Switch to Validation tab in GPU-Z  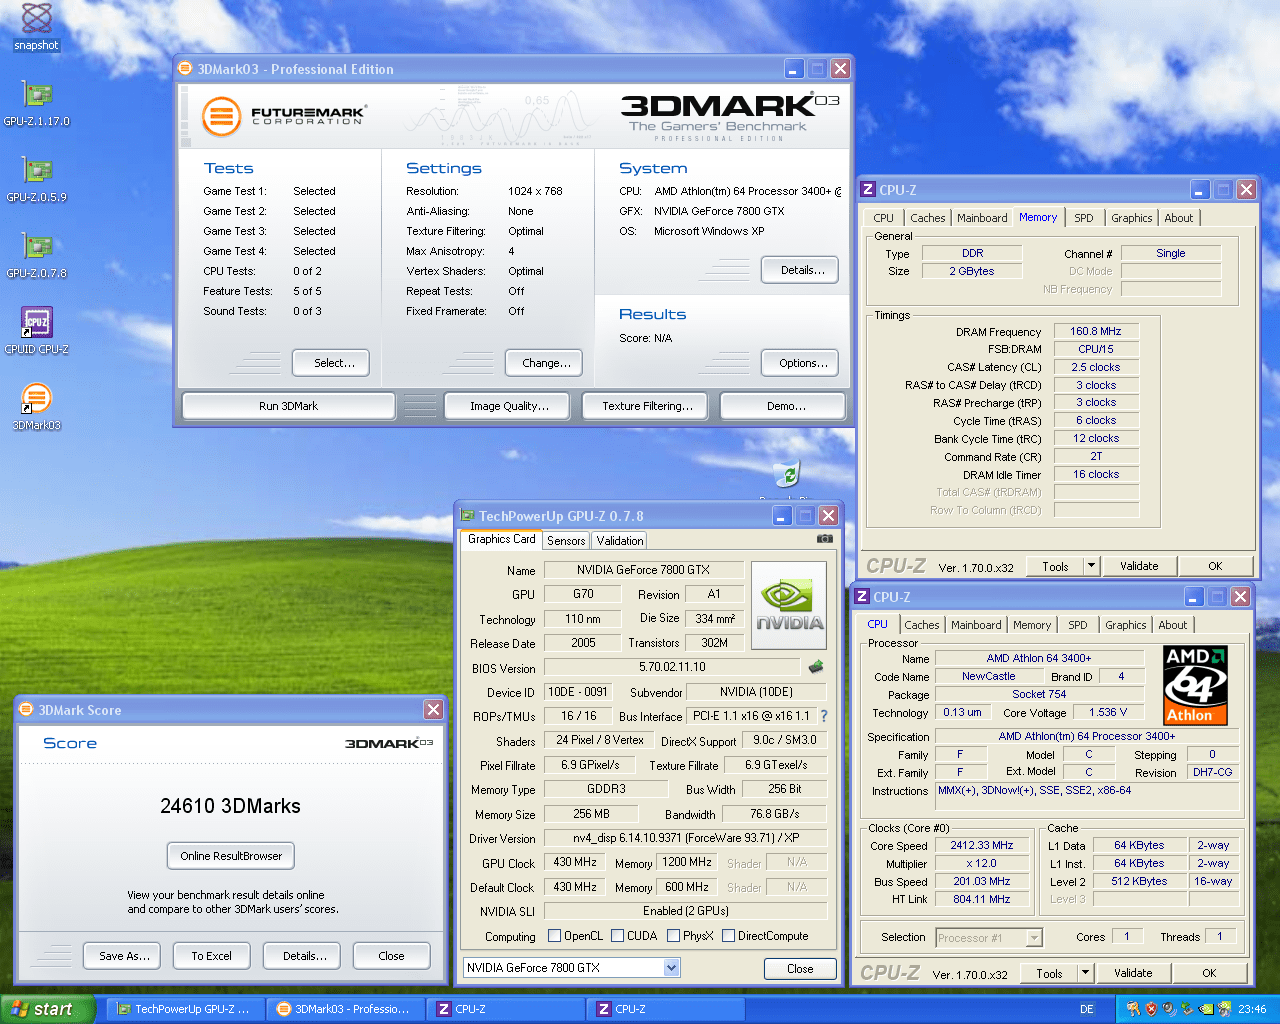coord(620,540)
